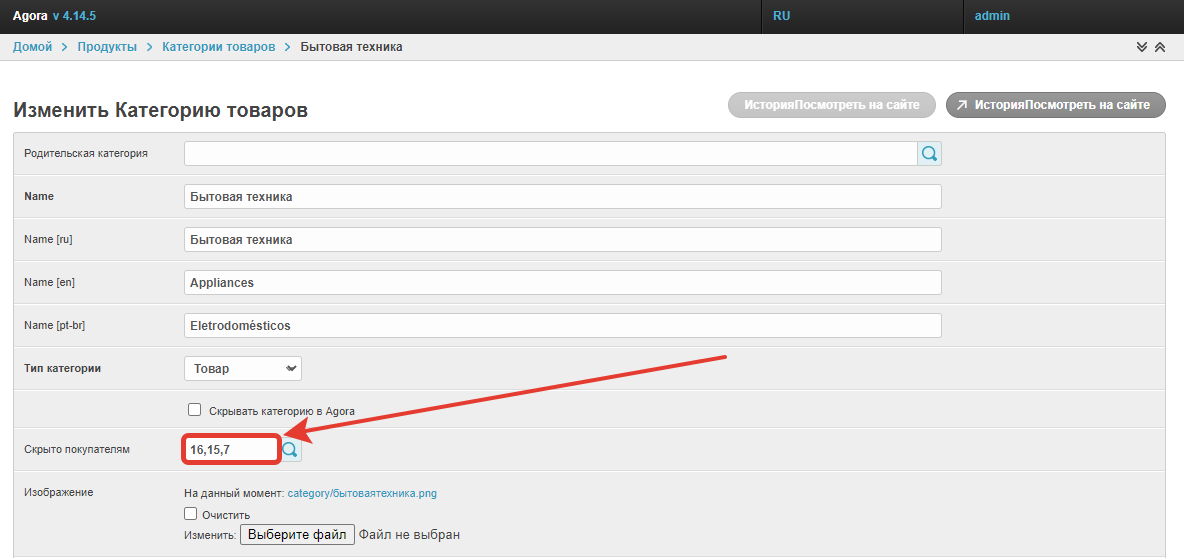Click the Выберите файл button

[x=297, y=535]
